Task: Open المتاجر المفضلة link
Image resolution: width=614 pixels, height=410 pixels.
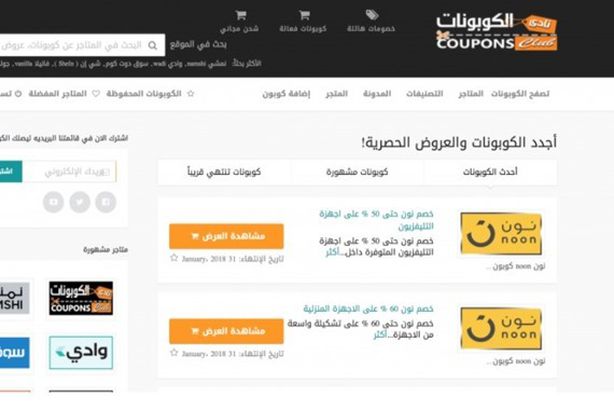Action: (x=58, y=94)
